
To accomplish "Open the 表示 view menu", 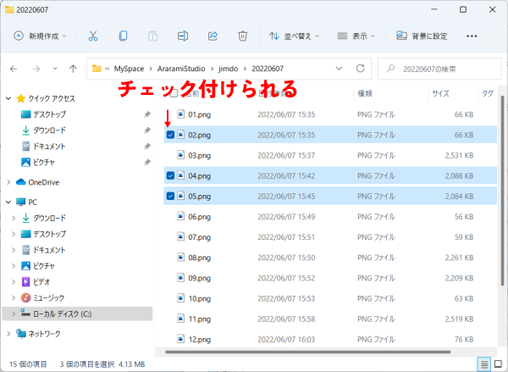I will tap(356, 36).
